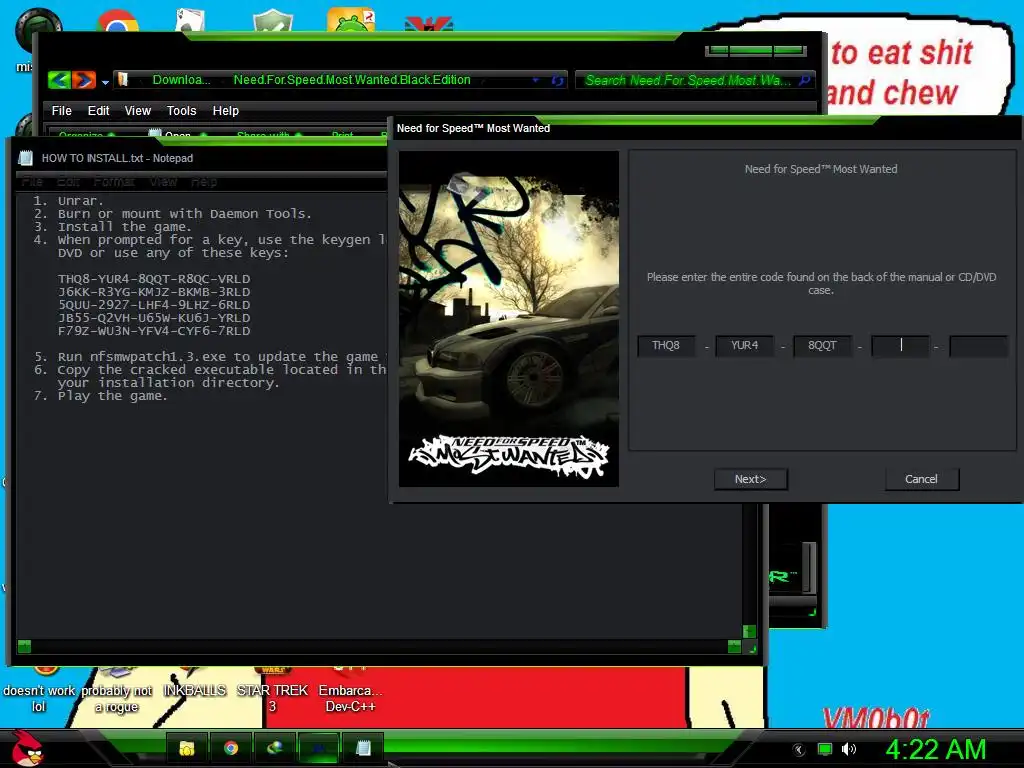Select the 'doesn't work lol' desktop shortcut
This screenshot has width=1024, height=768.
(x=39, y=691)
